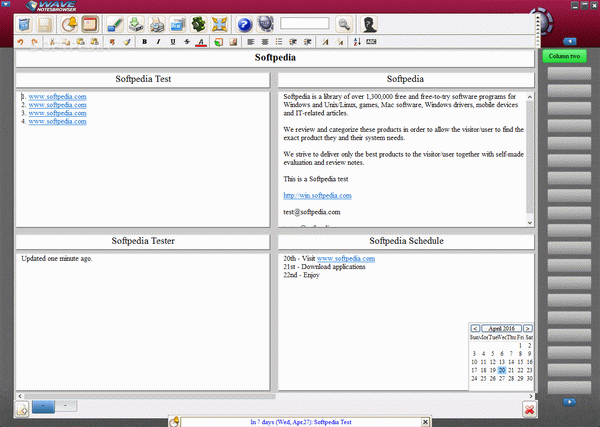The height and width of the screenshot is (427, 600).
Task: Select the blue page tab at bottom
Action: 43,406
